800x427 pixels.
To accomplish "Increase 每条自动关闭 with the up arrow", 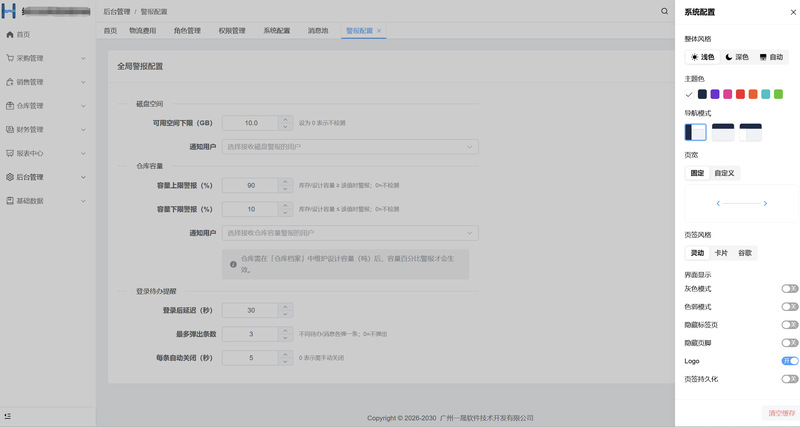I will pyautogui.click(x=285, y=355).
